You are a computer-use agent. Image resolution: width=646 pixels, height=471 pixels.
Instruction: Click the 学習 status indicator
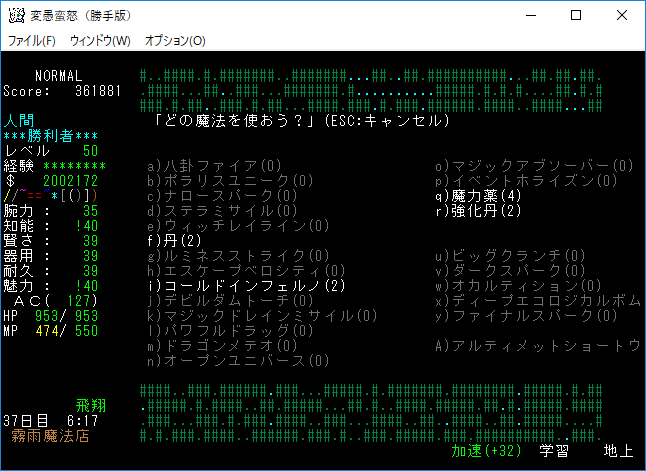(555, 451)
